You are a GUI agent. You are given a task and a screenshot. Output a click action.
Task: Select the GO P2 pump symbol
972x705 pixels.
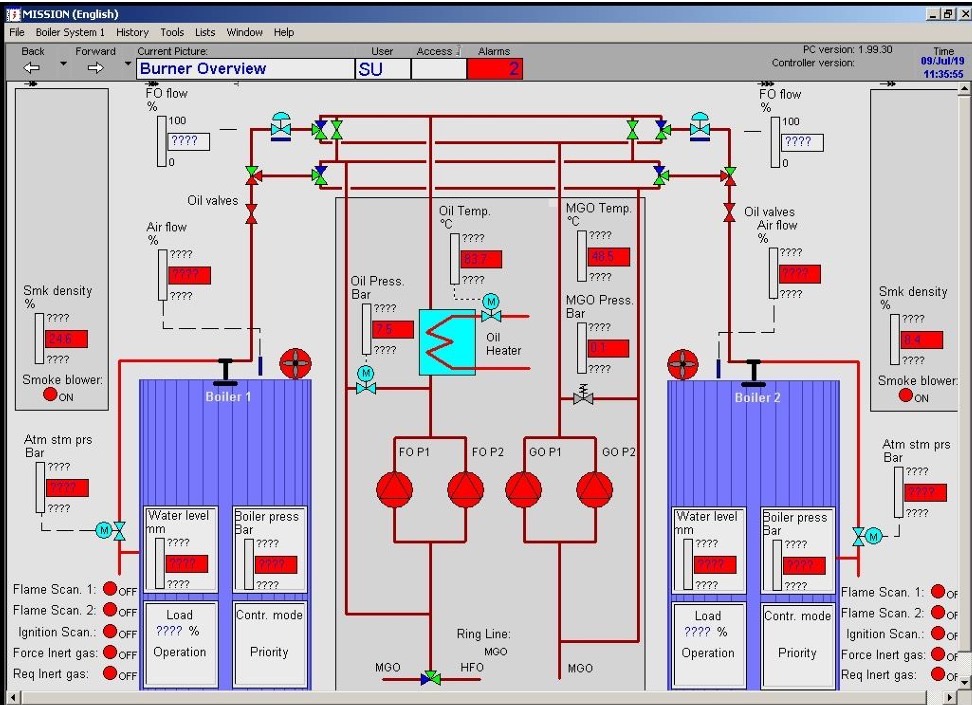click(594, 489)
